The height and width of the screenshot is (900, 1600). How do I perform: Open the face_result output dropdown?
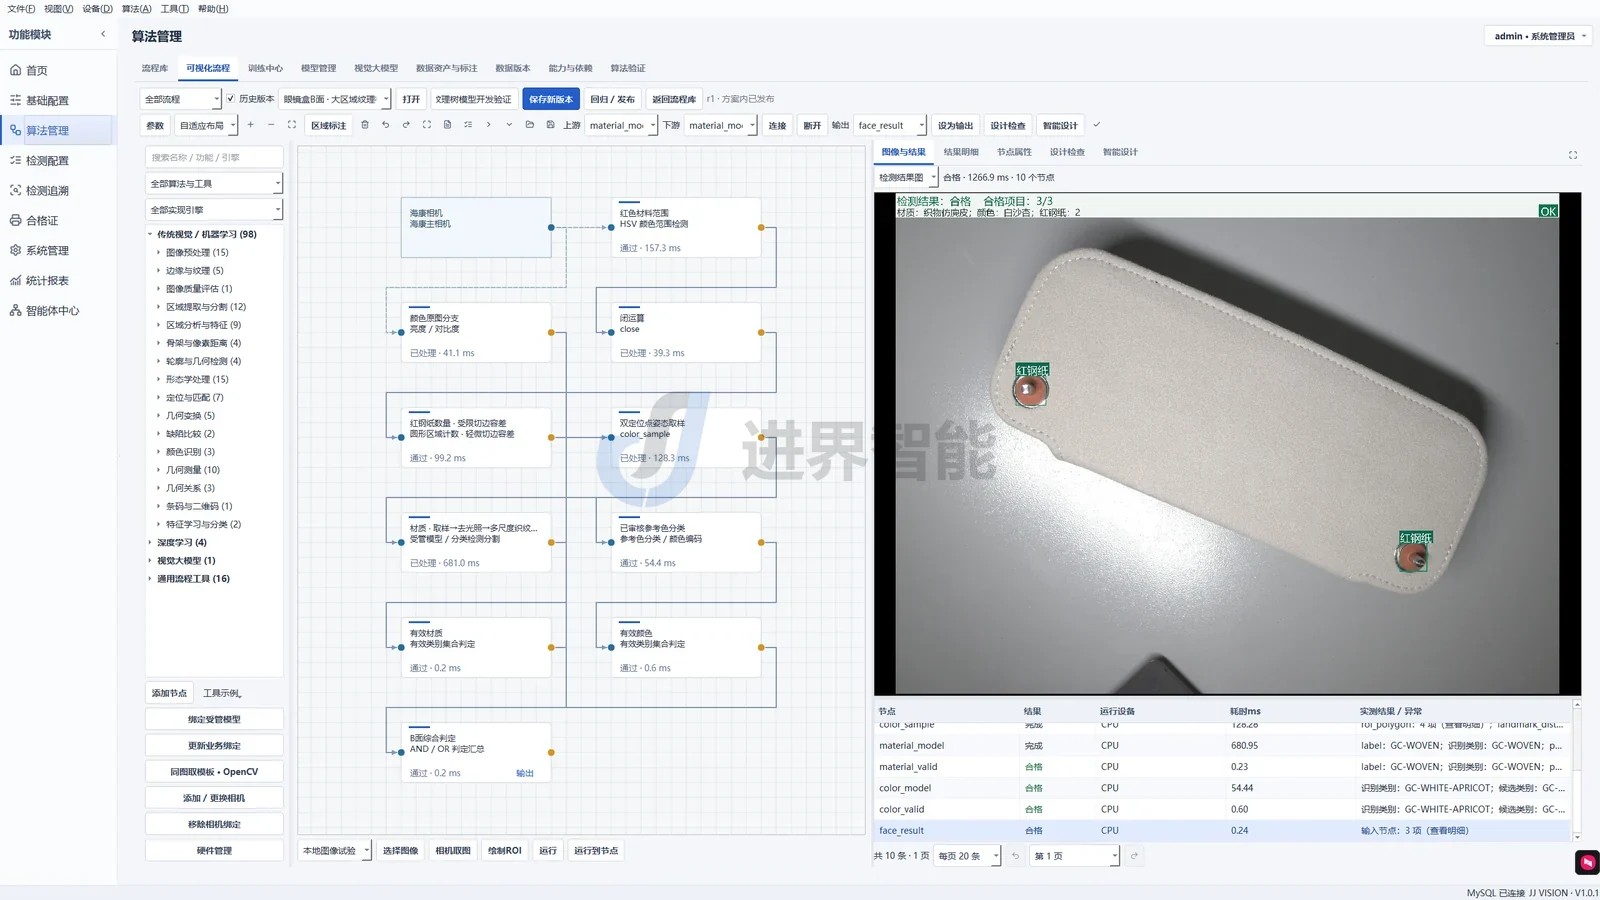coord(890,126)
